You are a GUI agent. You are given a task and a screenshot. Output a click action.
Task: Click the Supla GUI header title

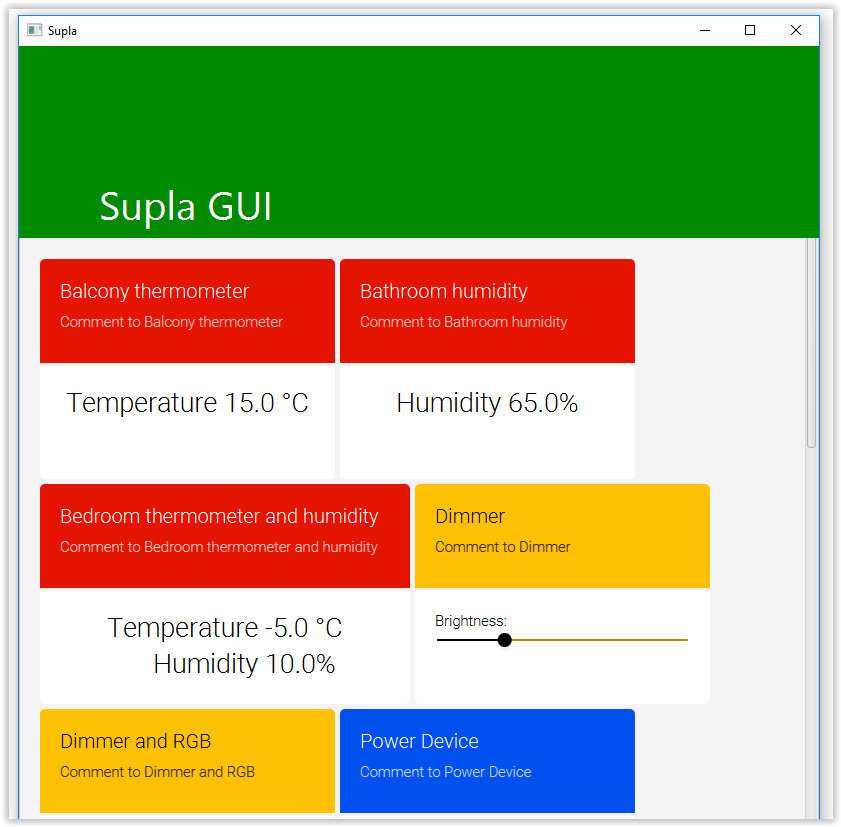click(186, 206)
